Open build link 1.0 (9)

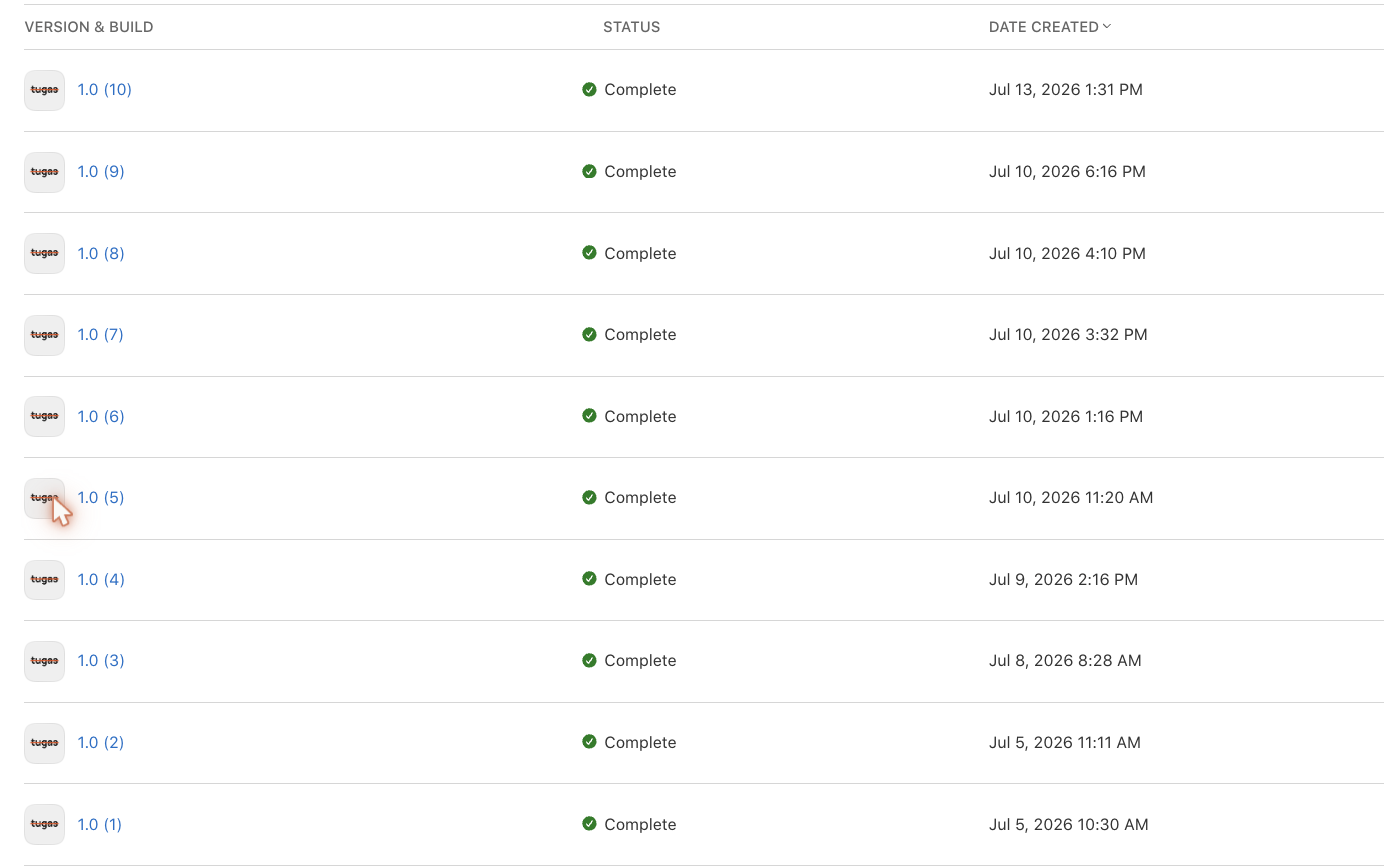coord(101,172)
